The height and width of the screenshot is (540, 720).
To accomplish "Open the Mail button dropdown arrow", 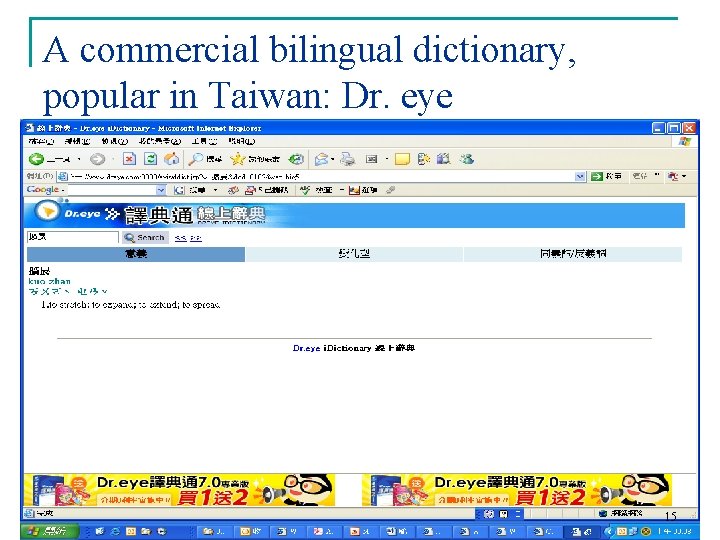I will pyautogui.click(x=332, y=159).
